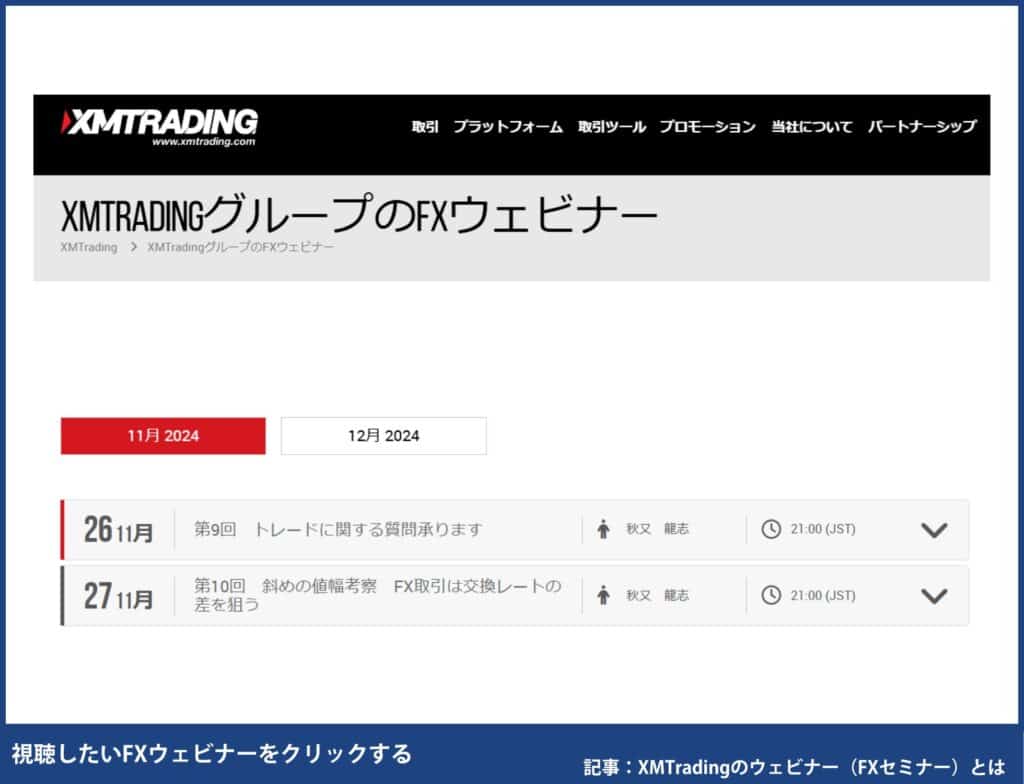Click 秋又 龍志 in the 26 11月 row

(x=658, y=529)
